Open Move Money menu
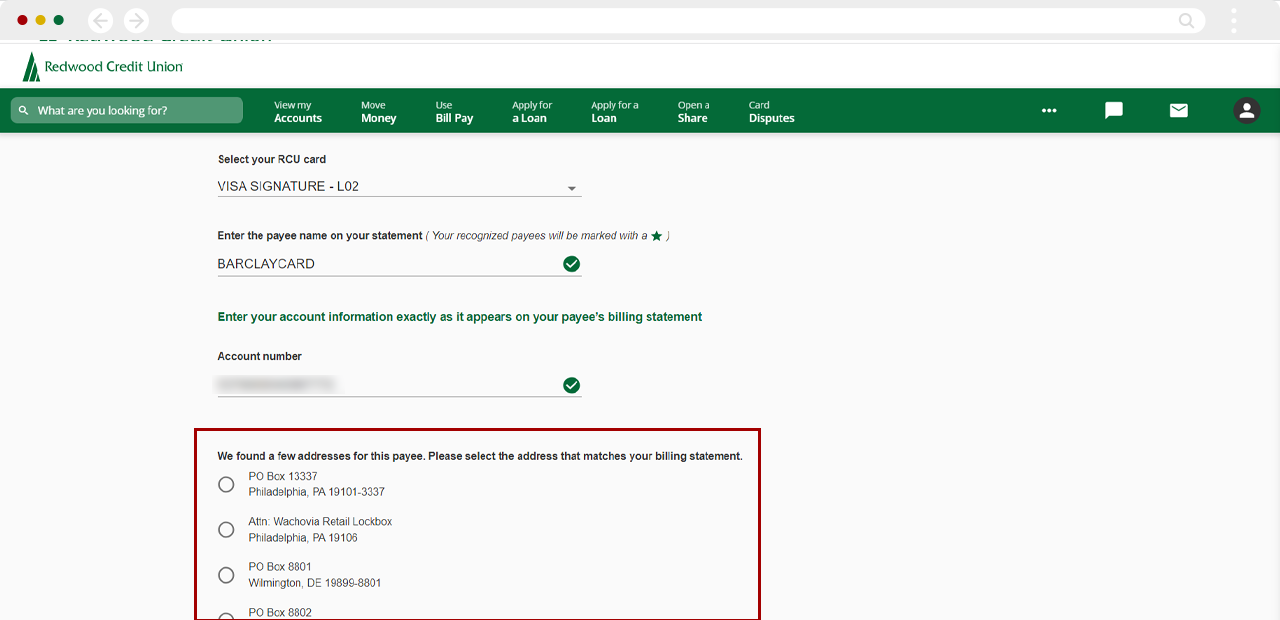This screenshot has width=1280, height=620. tap(379, 111)
